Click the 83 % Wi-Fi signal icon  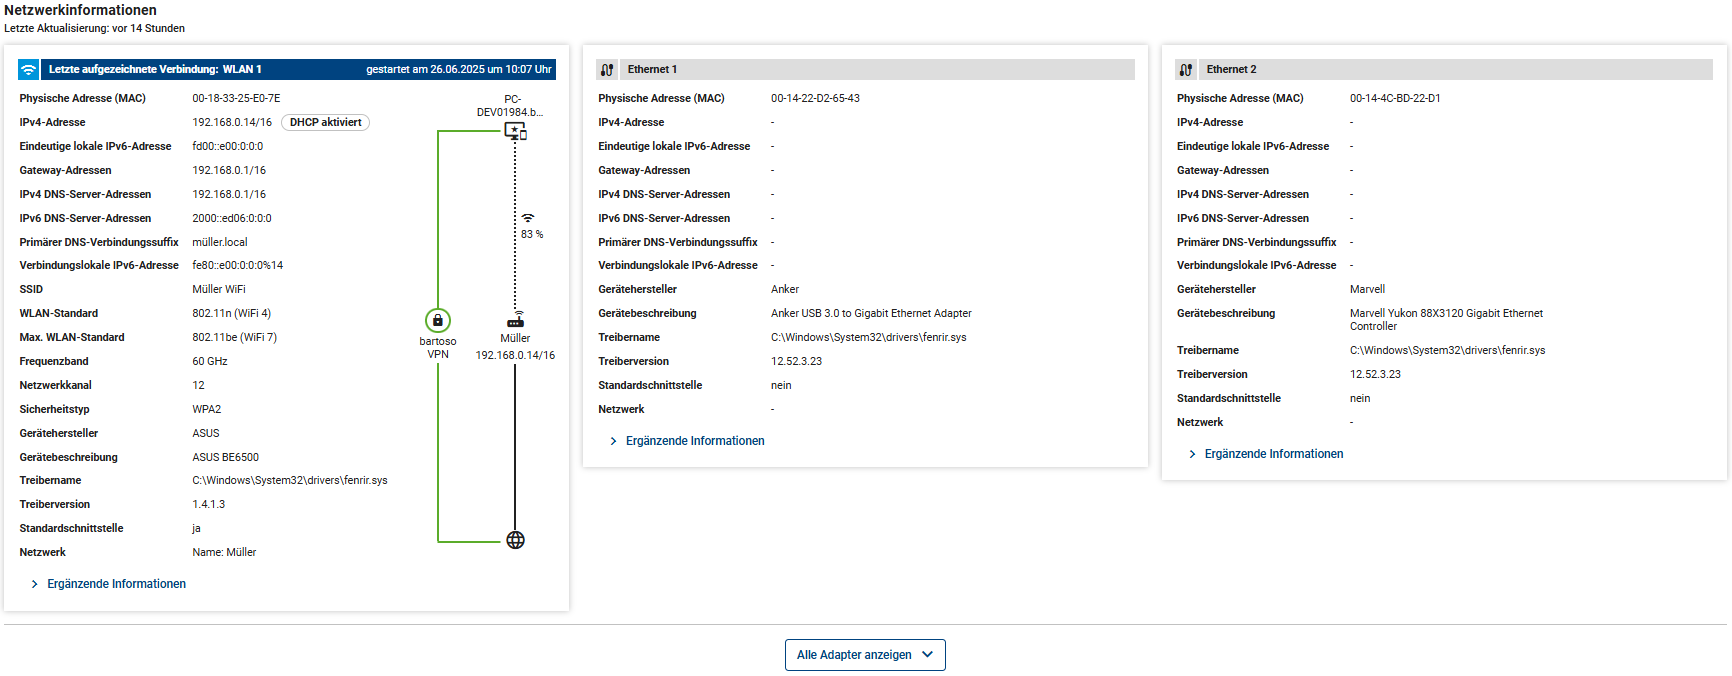pos(528,218)
